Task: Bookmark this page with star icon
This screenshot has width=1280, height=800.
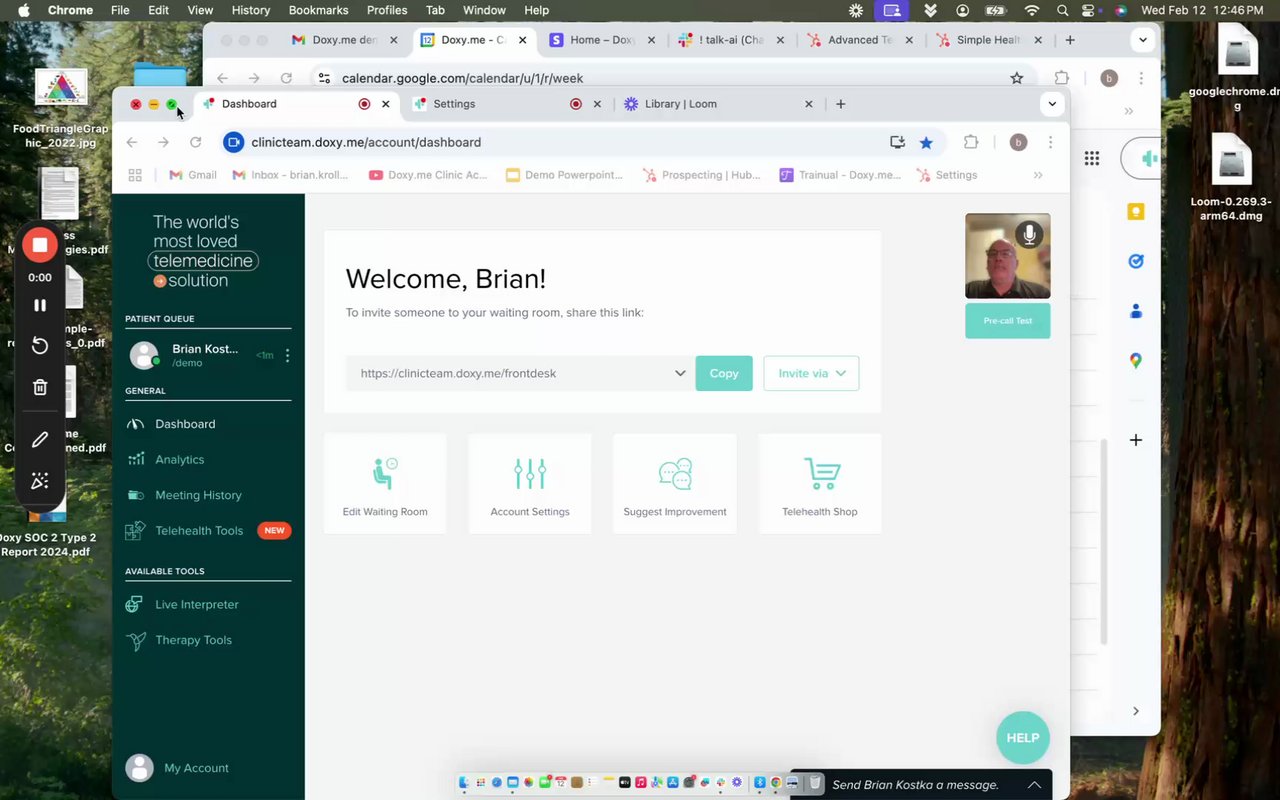Action: [x=926, y=142]
